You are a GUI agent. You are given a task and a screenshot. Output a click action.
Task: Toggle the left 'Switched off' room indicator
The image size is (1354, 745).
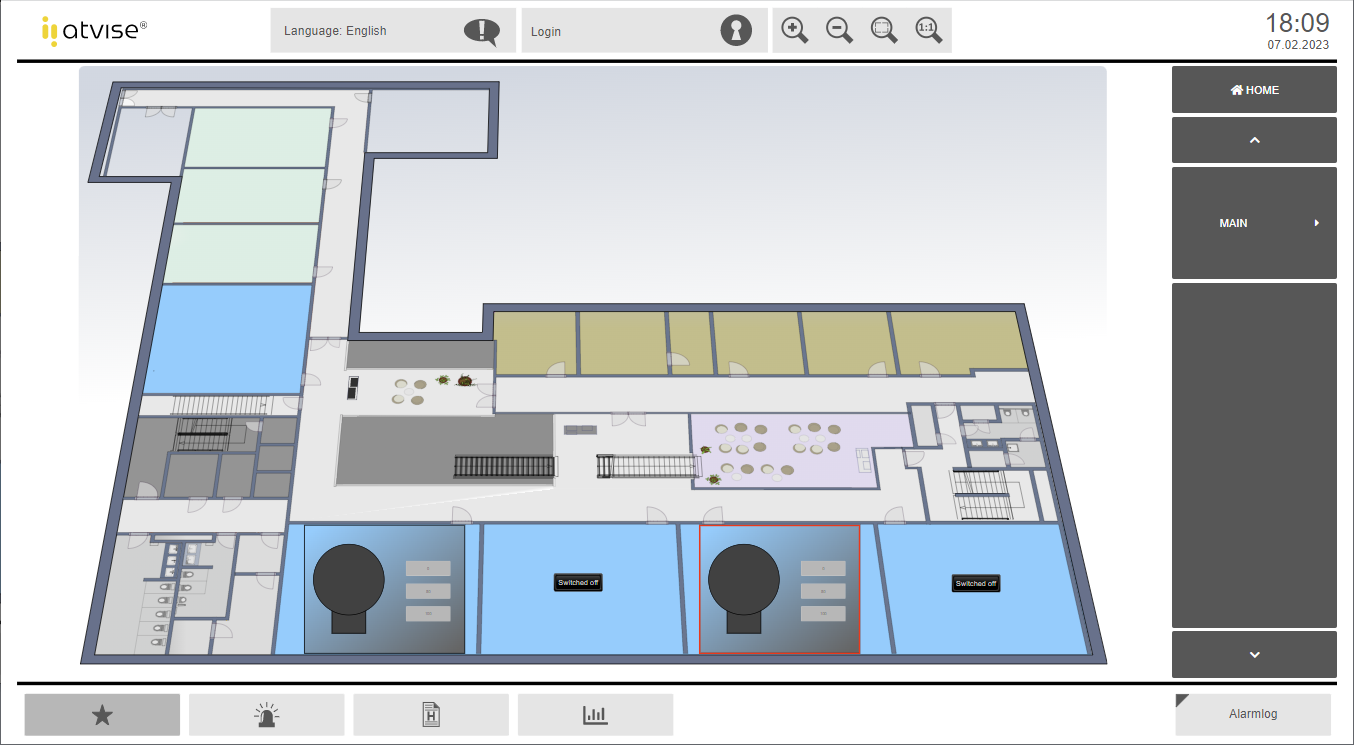(x=579, y=582)
